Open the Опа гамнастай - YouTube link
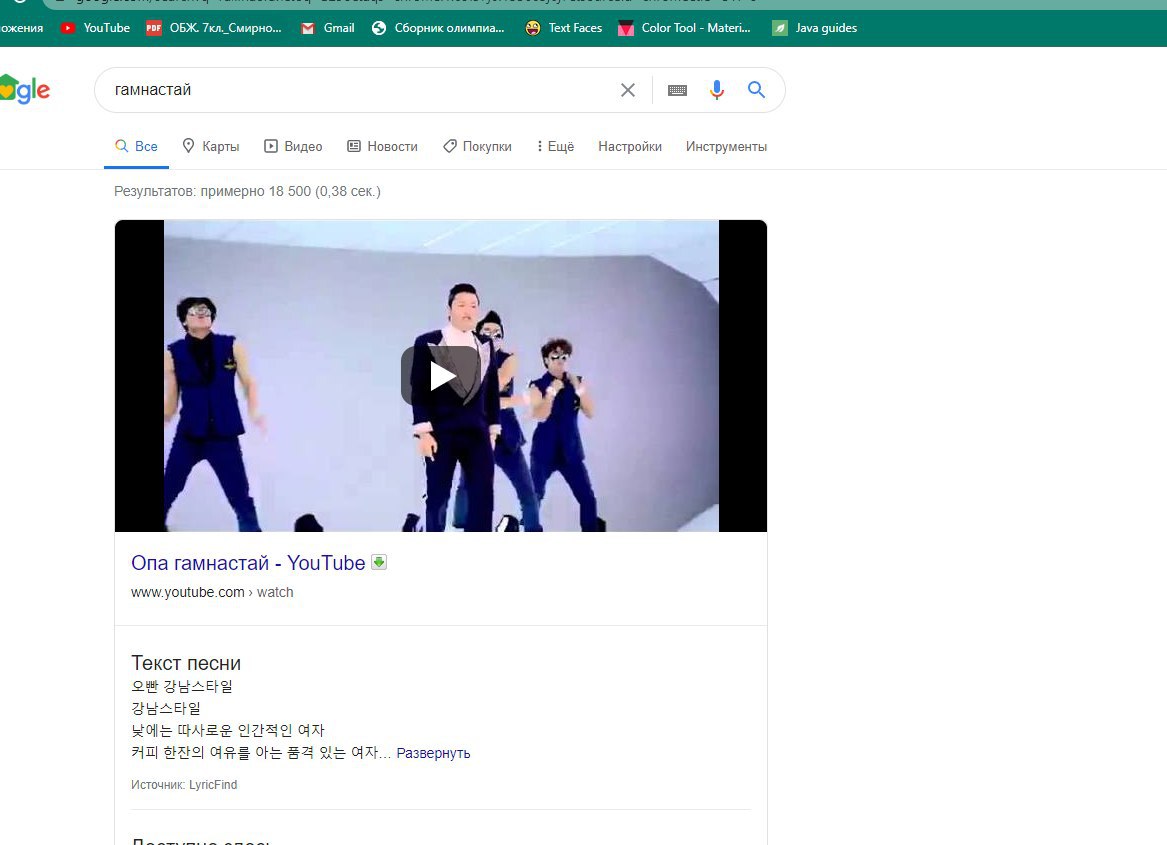Viewport: 1167px width, 845px height. coord(248,563)
